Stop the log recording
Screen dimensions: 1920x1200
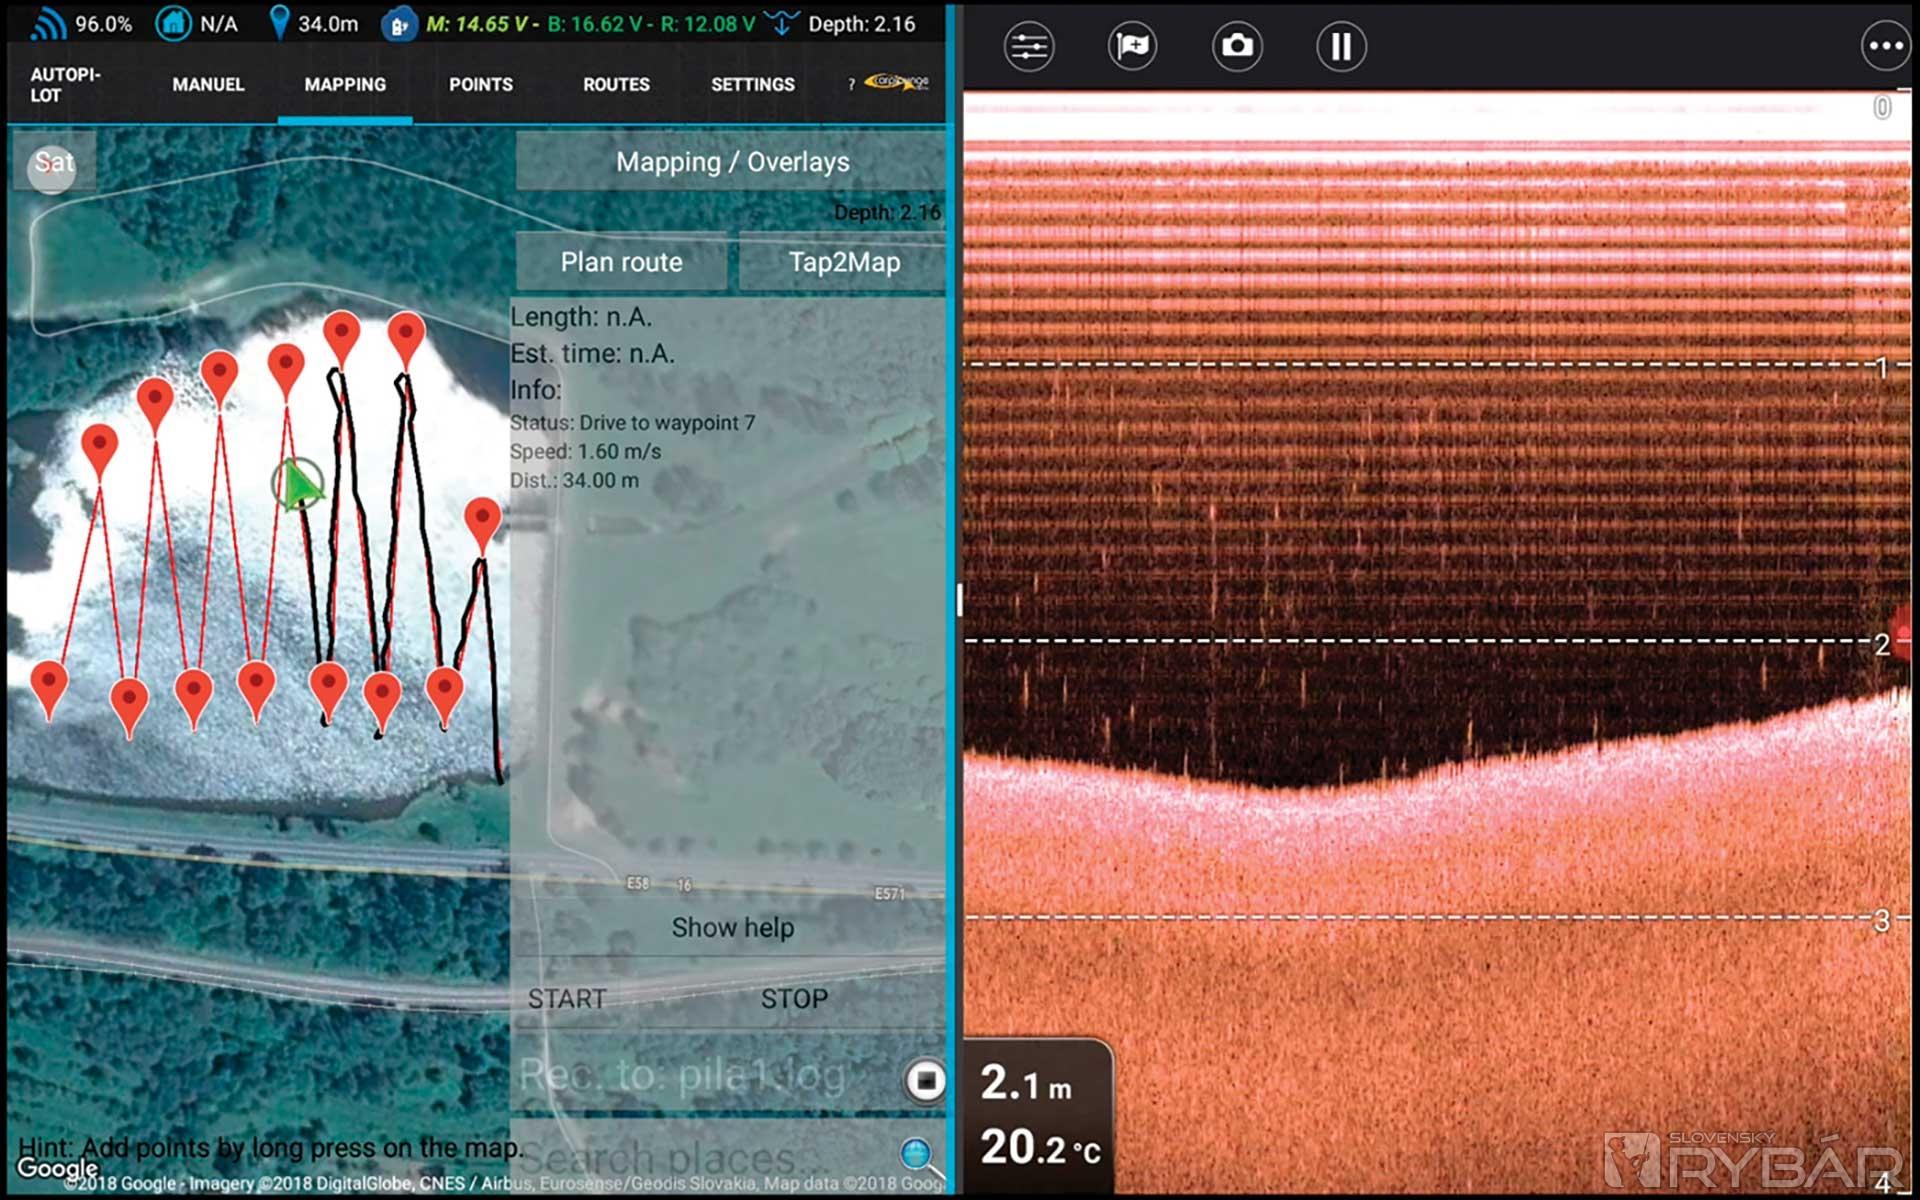(x=925, y=1080)
